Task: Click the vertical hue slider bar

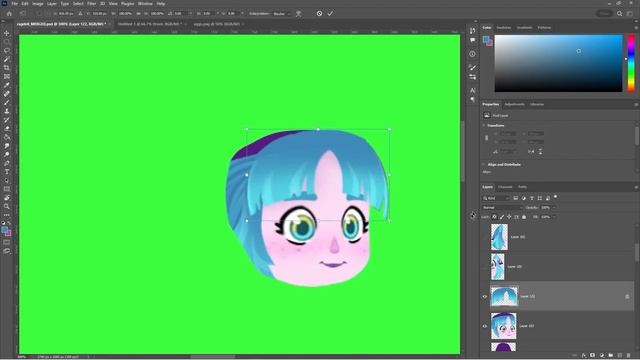Action: (631, 63)
